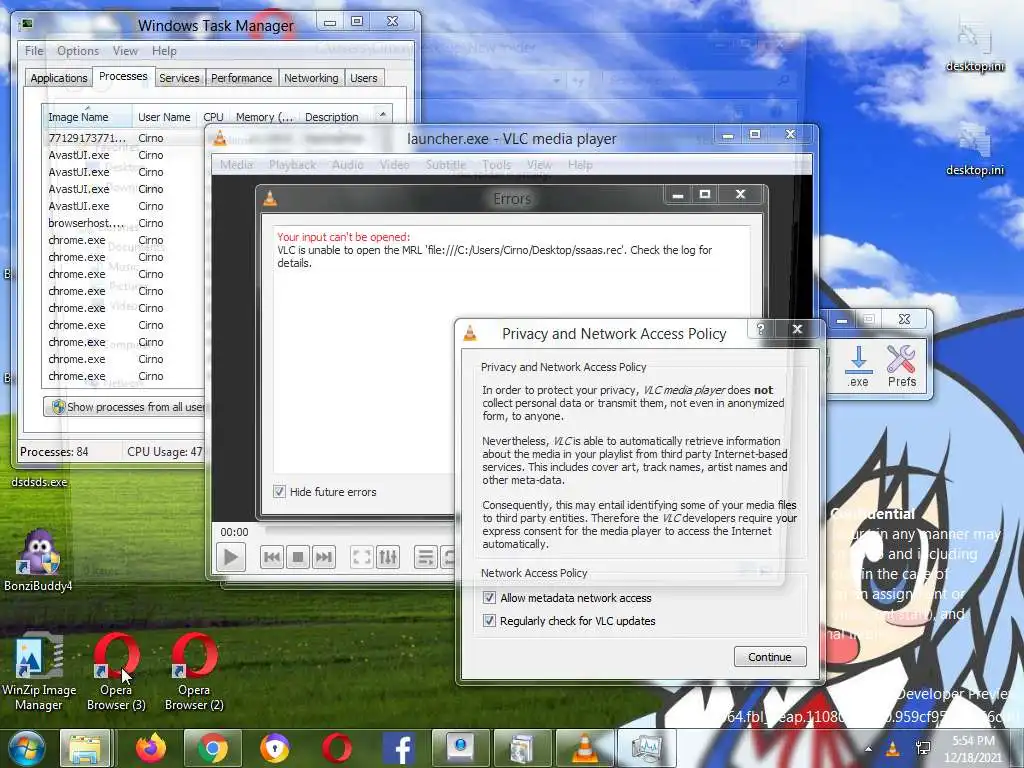This screenshot has height=768, width=1024.
Task: Click VLC previous track button
Action: tap(272, 557)
